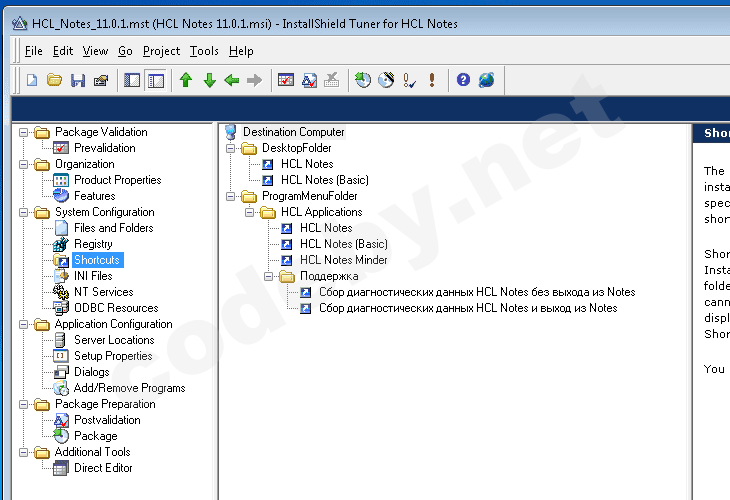Select Prevalidation in the left tree
730x500 pixels.
pyautogui.click(x=105, y=148)
